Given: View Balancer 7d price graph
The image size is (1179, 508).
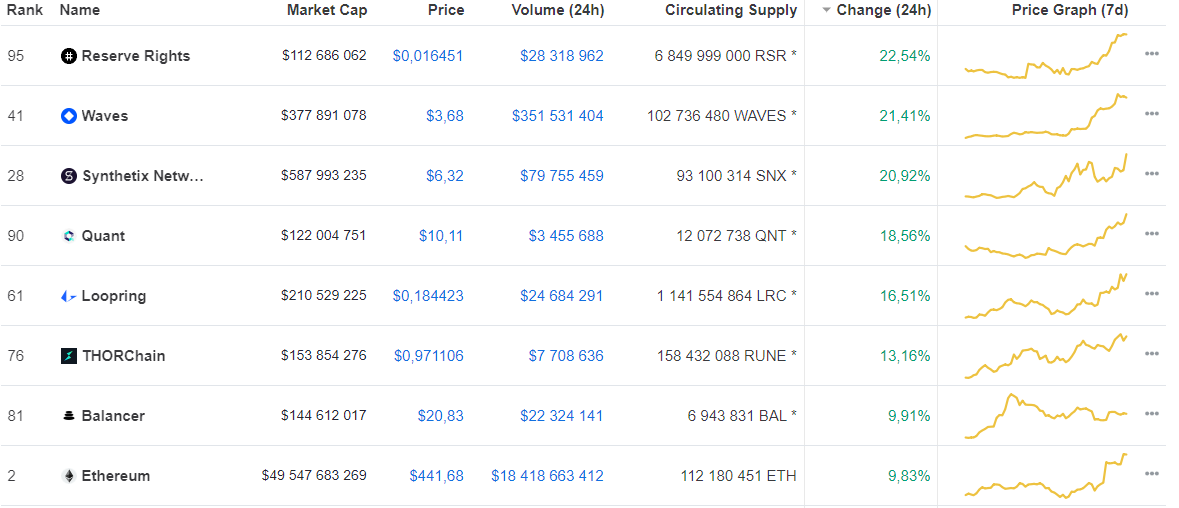Looking at the screenshot, I should pos(1046,416).
